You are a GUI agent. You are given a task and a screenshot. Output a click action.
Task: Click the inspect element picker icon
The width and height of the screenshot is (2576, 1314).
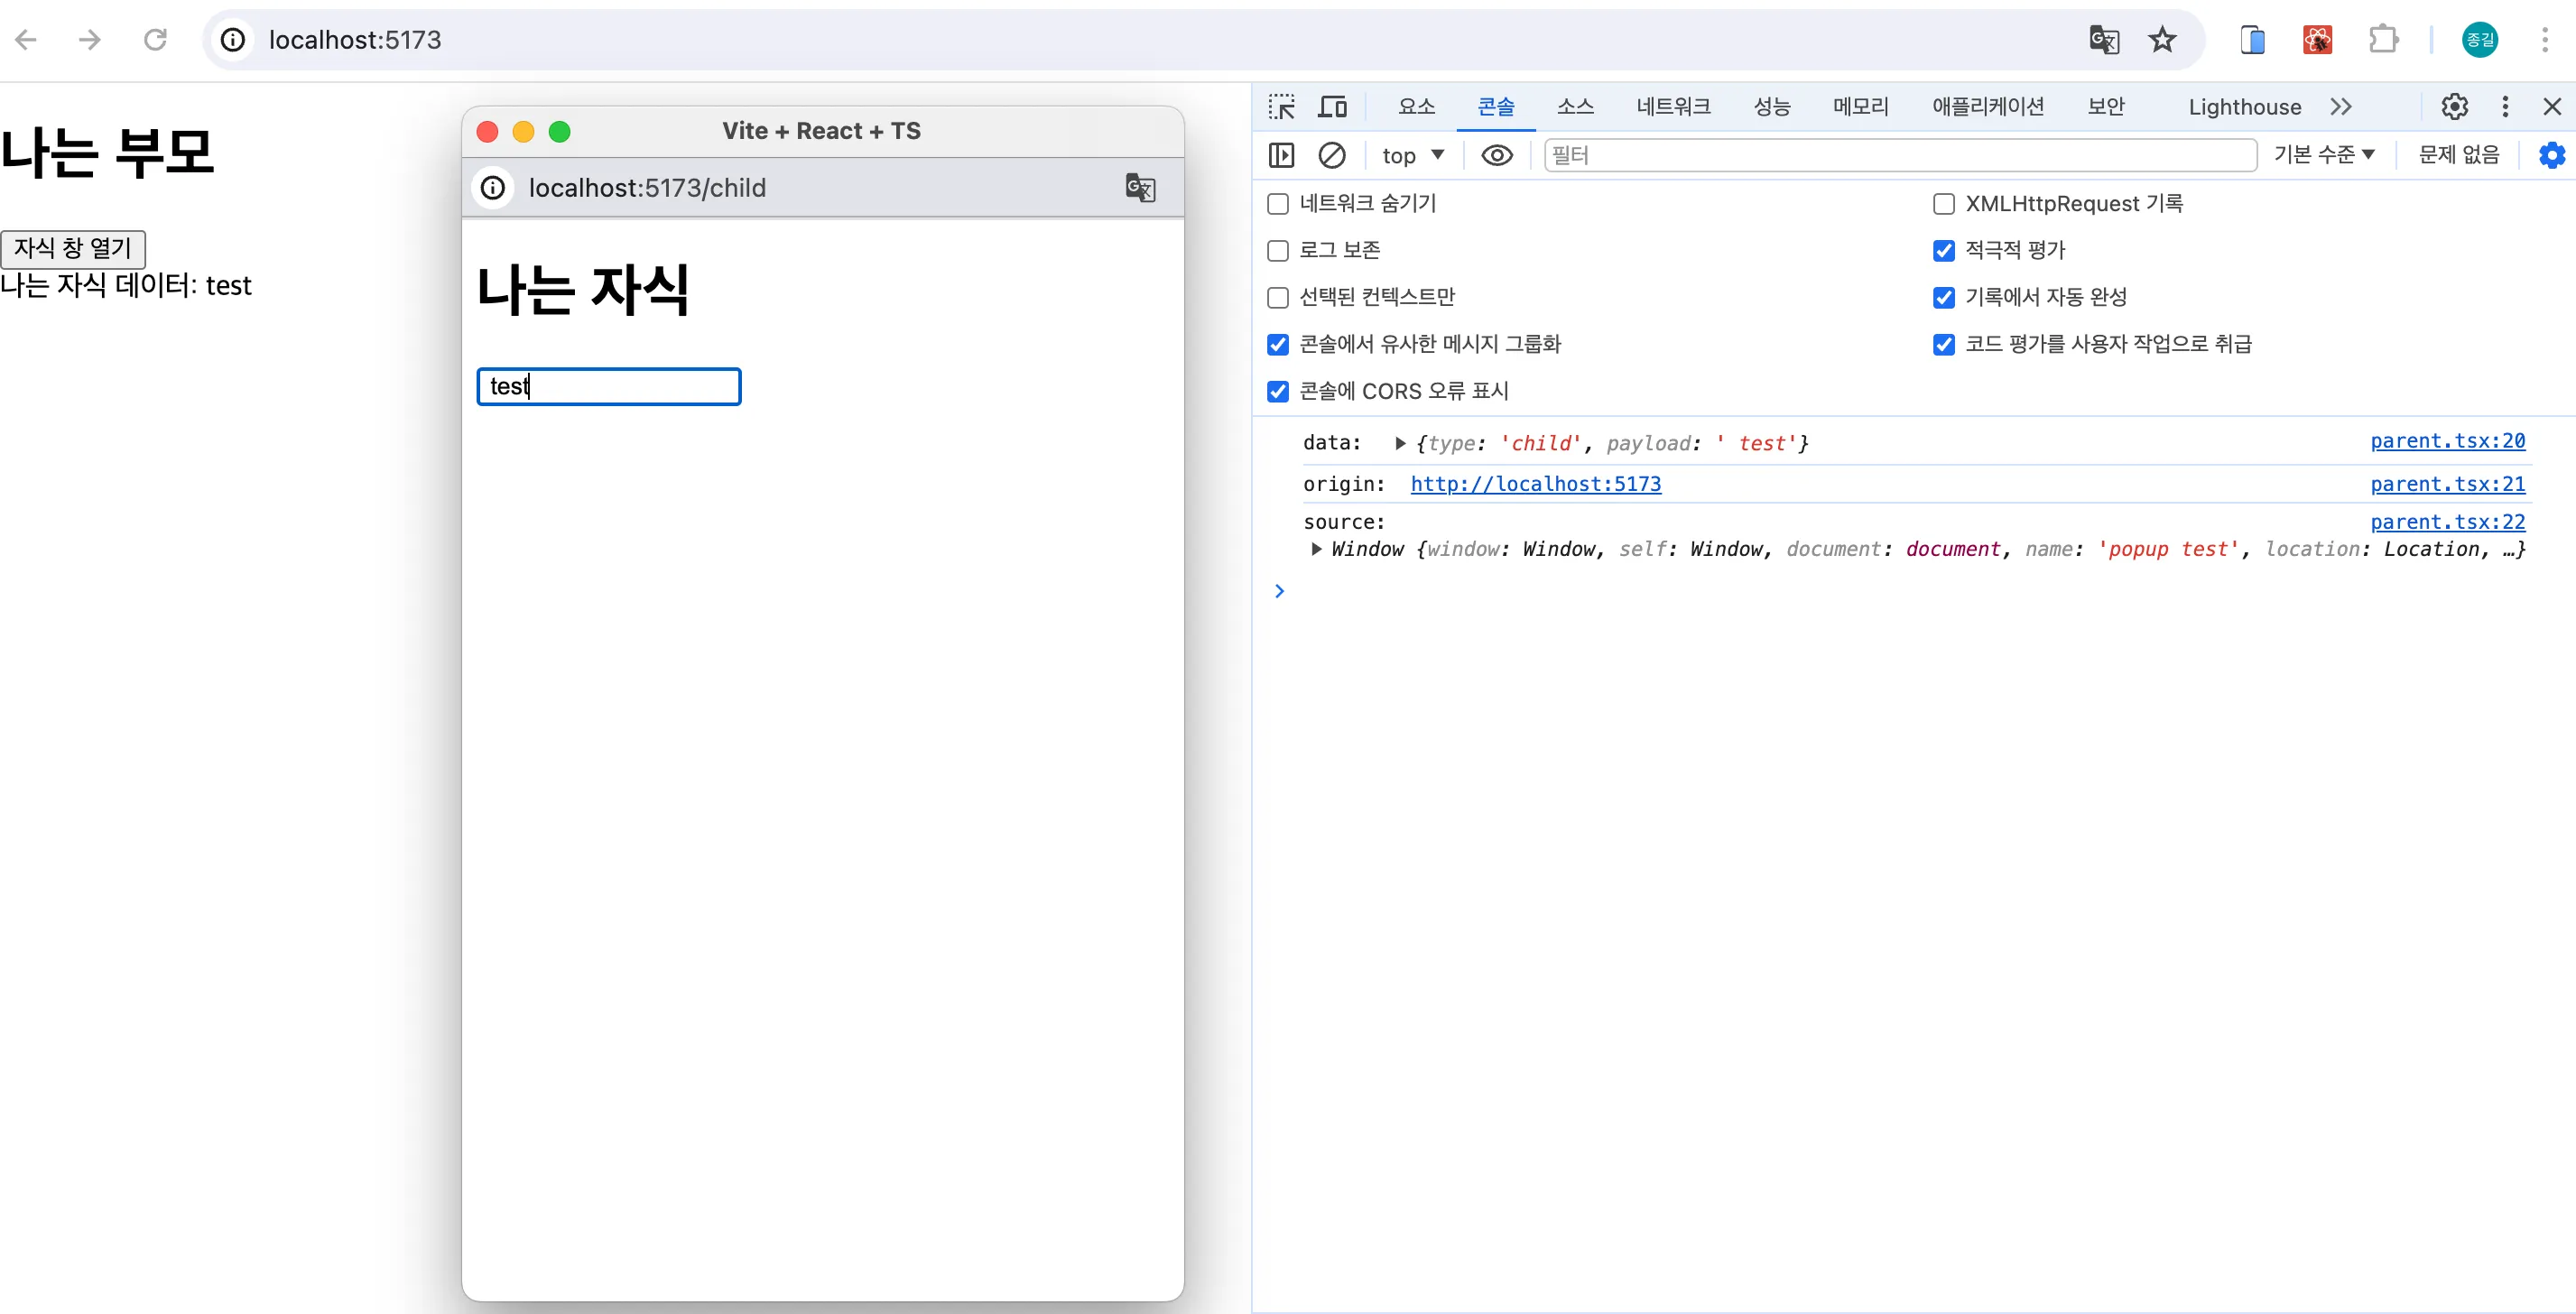(1281, 107)
